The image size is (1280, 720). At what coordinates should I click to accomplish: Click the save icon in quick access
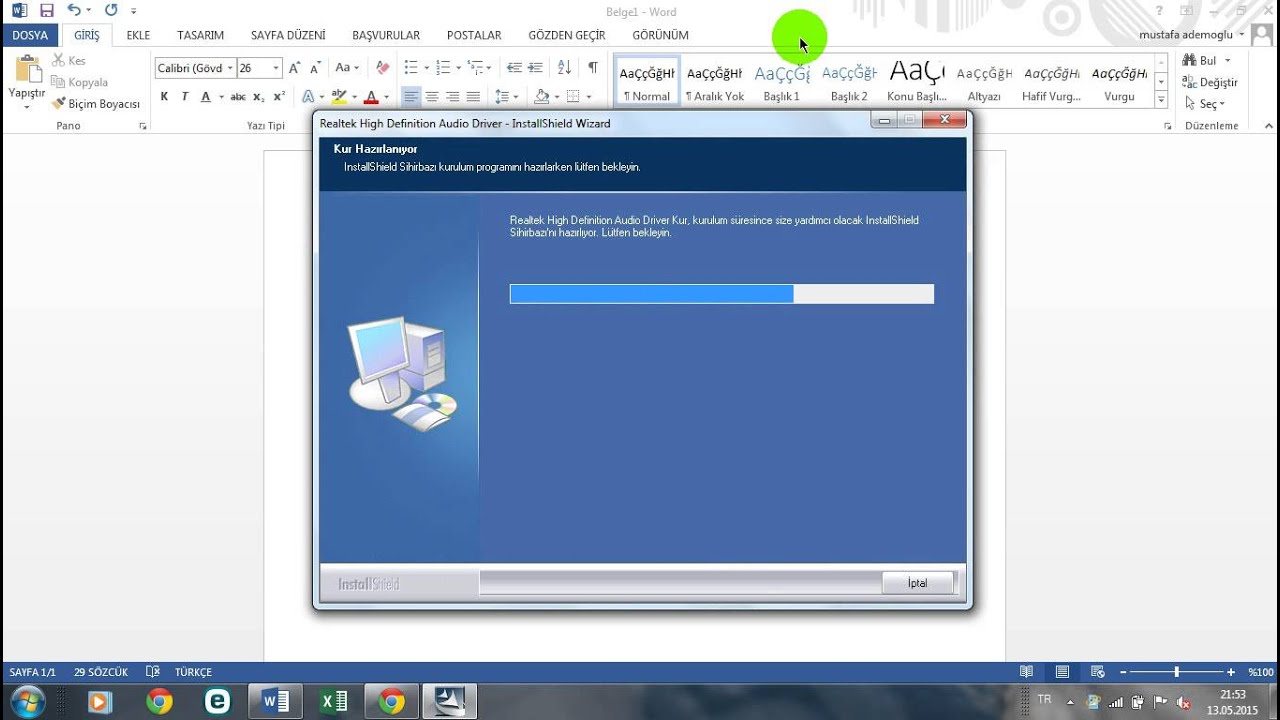tap(46, 11)
